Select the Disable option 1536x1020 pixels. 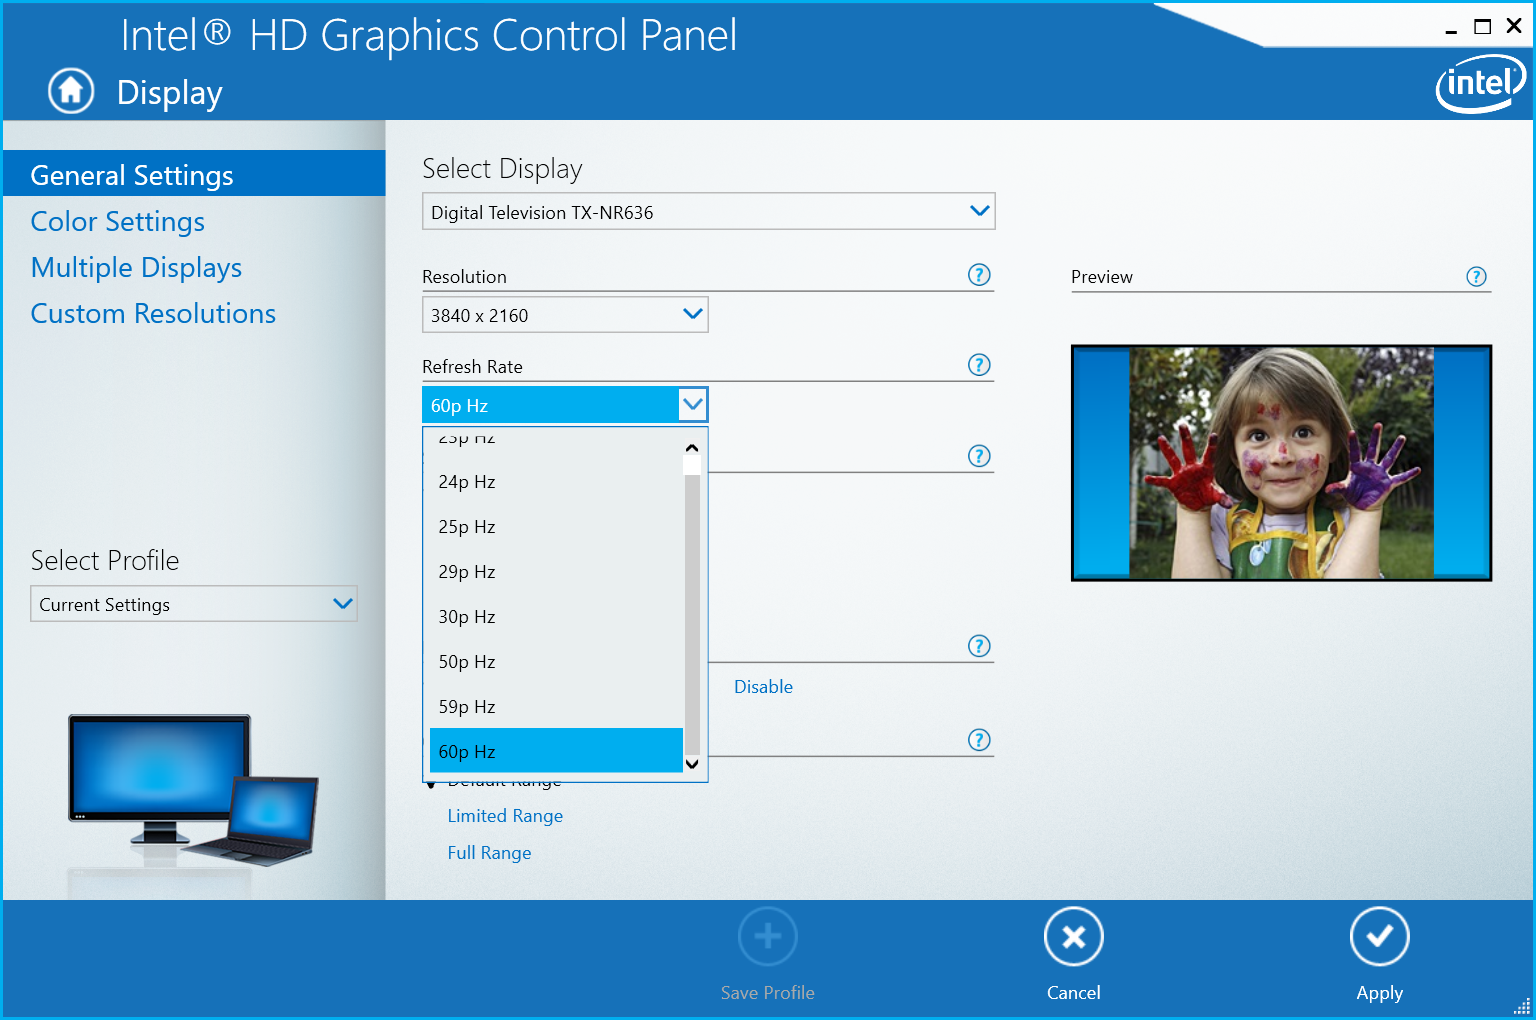point(763,687)
